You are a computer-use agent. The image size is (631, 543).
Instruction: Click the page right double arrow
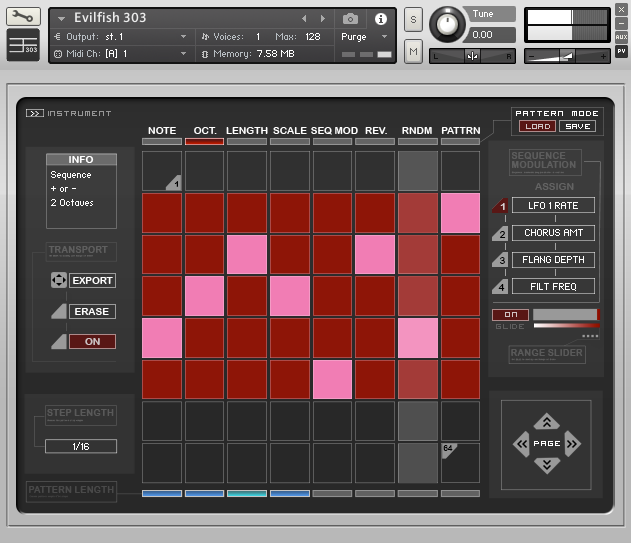pyautogui.click(x=572, y=443)
